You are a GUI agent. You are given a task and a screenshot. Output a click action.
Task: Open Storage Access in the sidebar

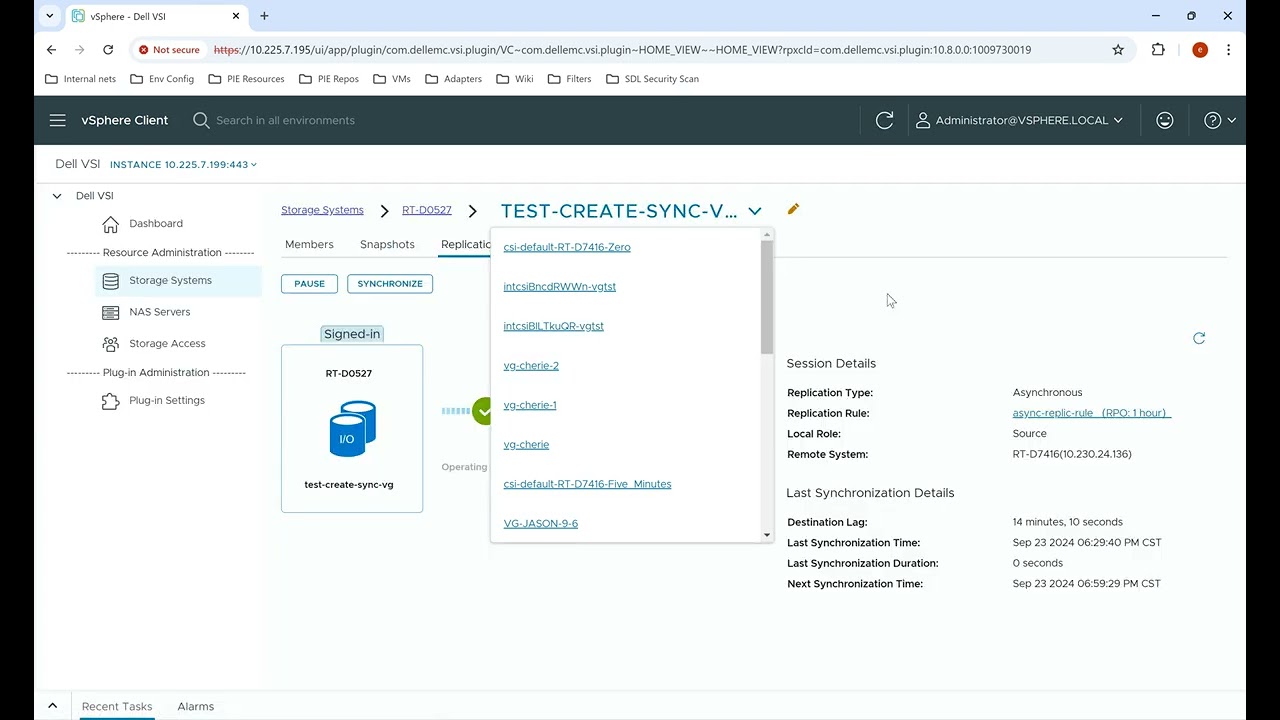click(167, 343)
